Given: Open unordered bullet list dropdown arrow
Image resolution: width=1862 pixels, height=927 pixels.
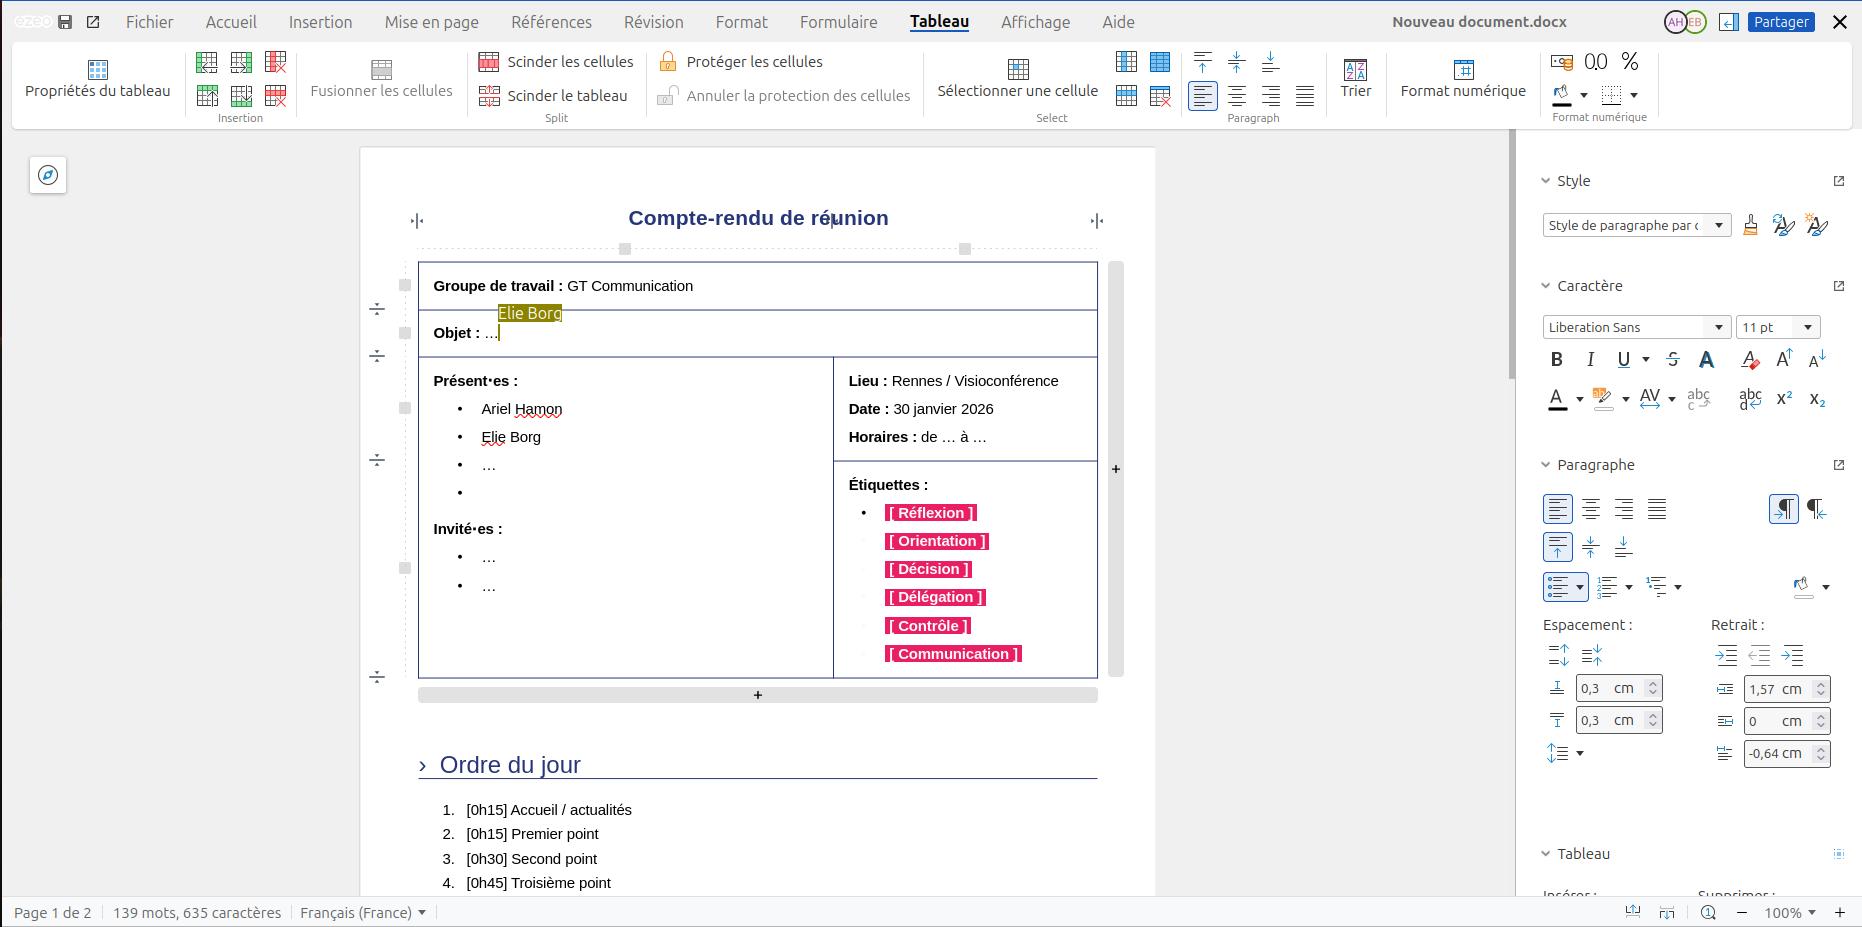Looking at the screenshot, I should [1580, 587].
